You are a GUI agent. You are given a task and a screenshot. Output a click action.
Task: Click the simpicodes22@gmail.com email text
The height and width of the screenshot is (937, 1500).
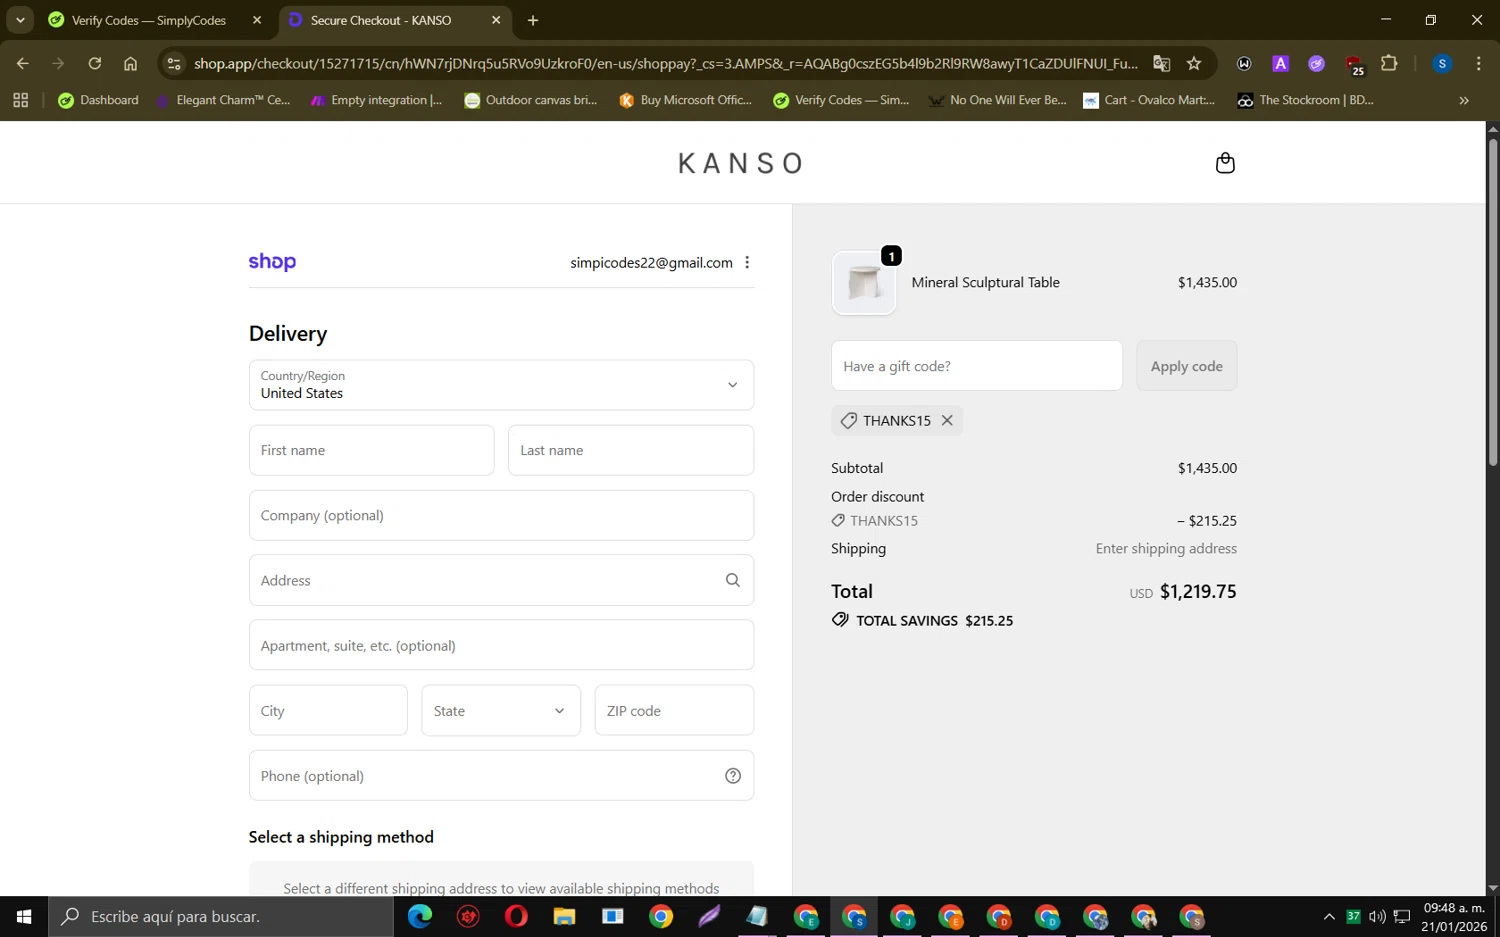pyautogui.click(x=651, y=263)
